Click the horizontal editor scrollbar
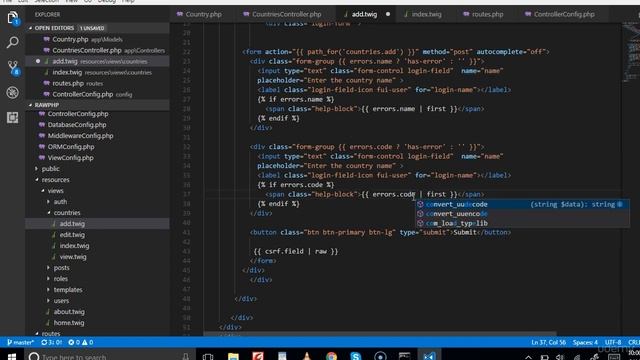The width and height of the screenshot is (640, 360). [380, 334]
